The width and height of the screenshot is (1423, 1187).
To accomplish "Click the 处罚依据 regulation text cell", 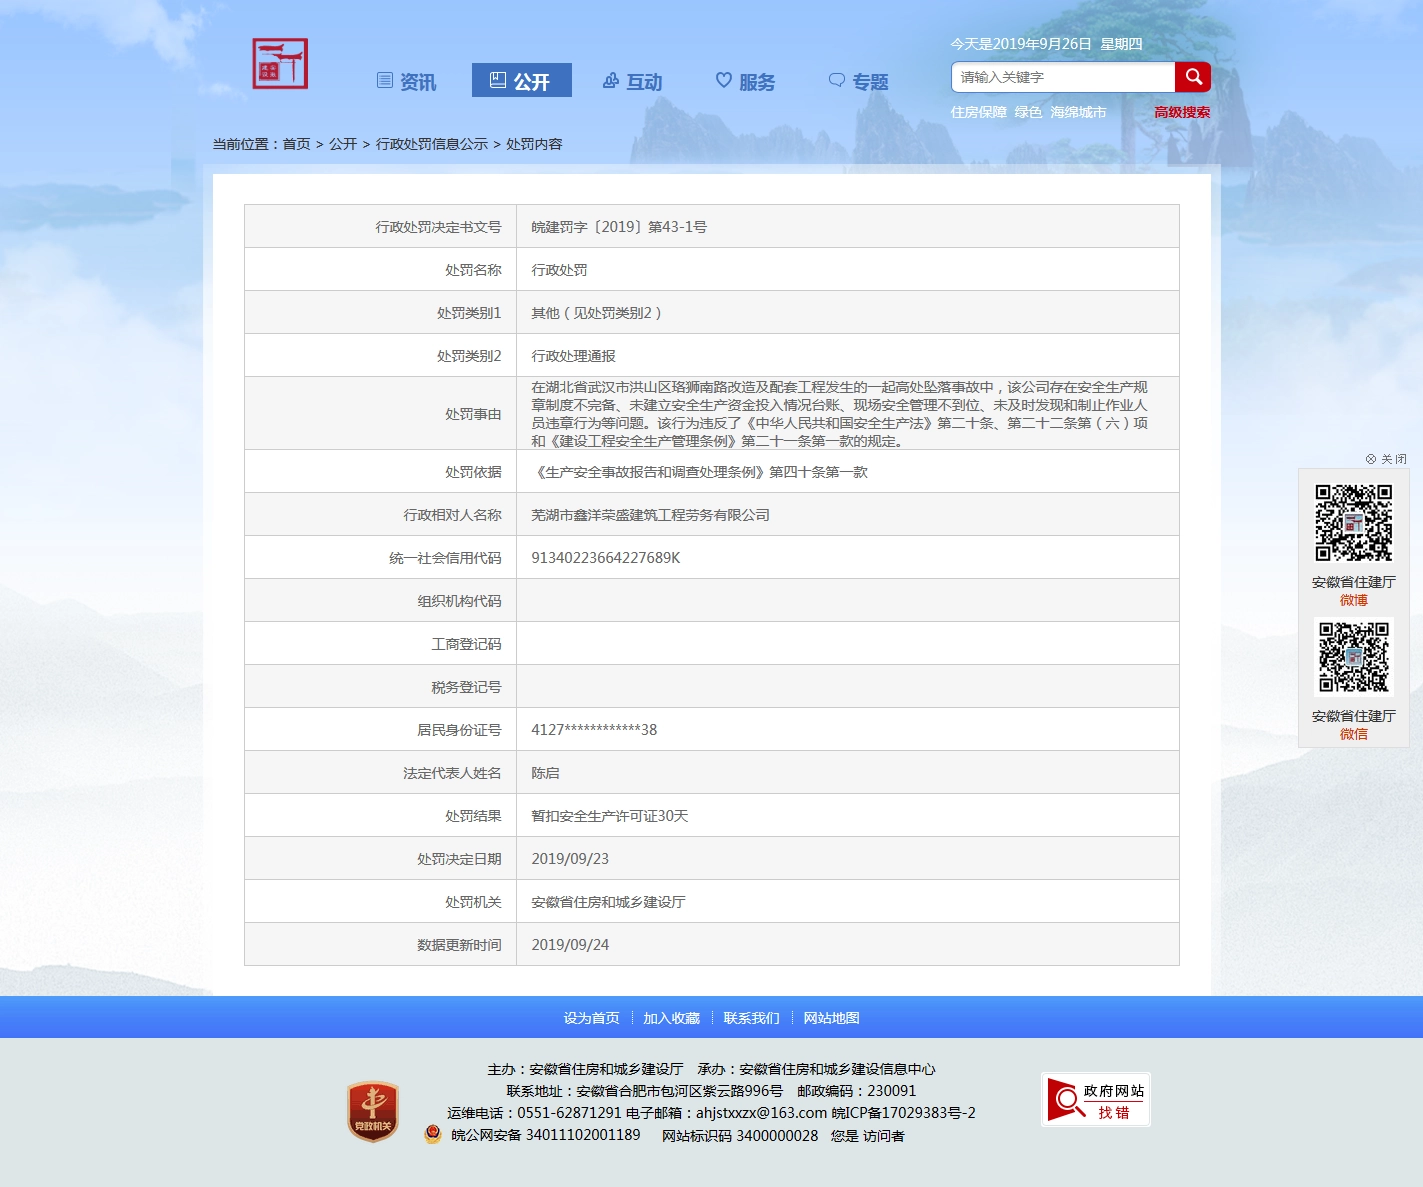I will 848,471.
